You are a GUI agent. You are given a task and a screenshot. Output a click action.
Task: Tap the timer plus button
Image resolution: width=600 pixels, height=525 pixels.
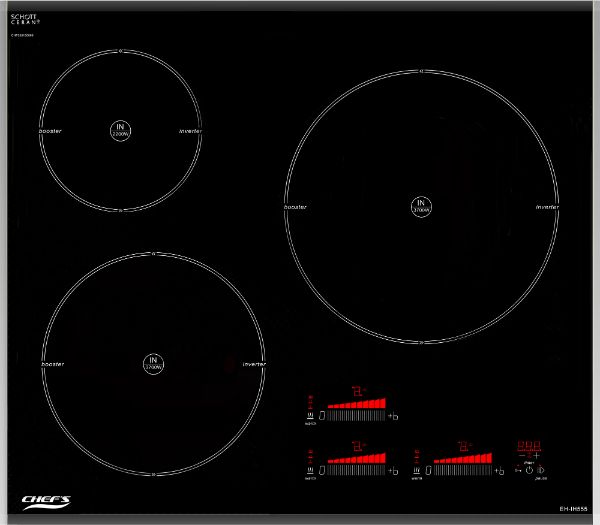(x=537, y=456)
